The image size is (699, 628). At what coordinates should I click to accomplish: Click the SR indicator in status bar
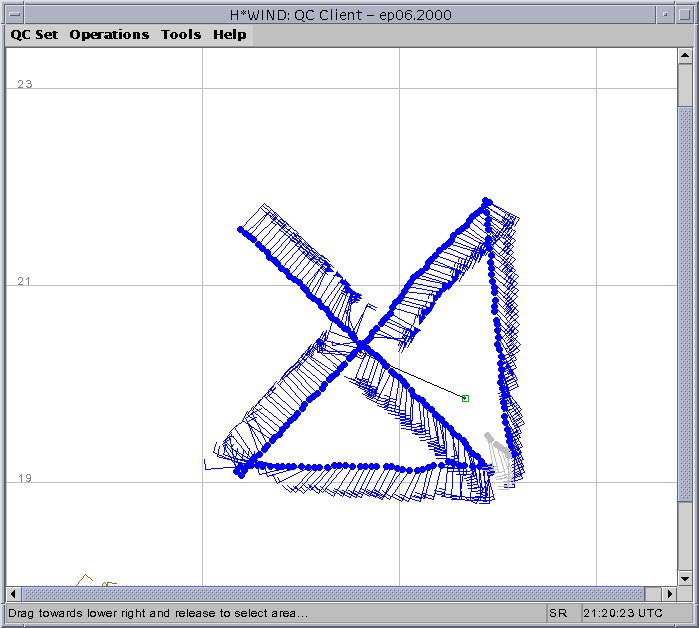click(557, 613)
